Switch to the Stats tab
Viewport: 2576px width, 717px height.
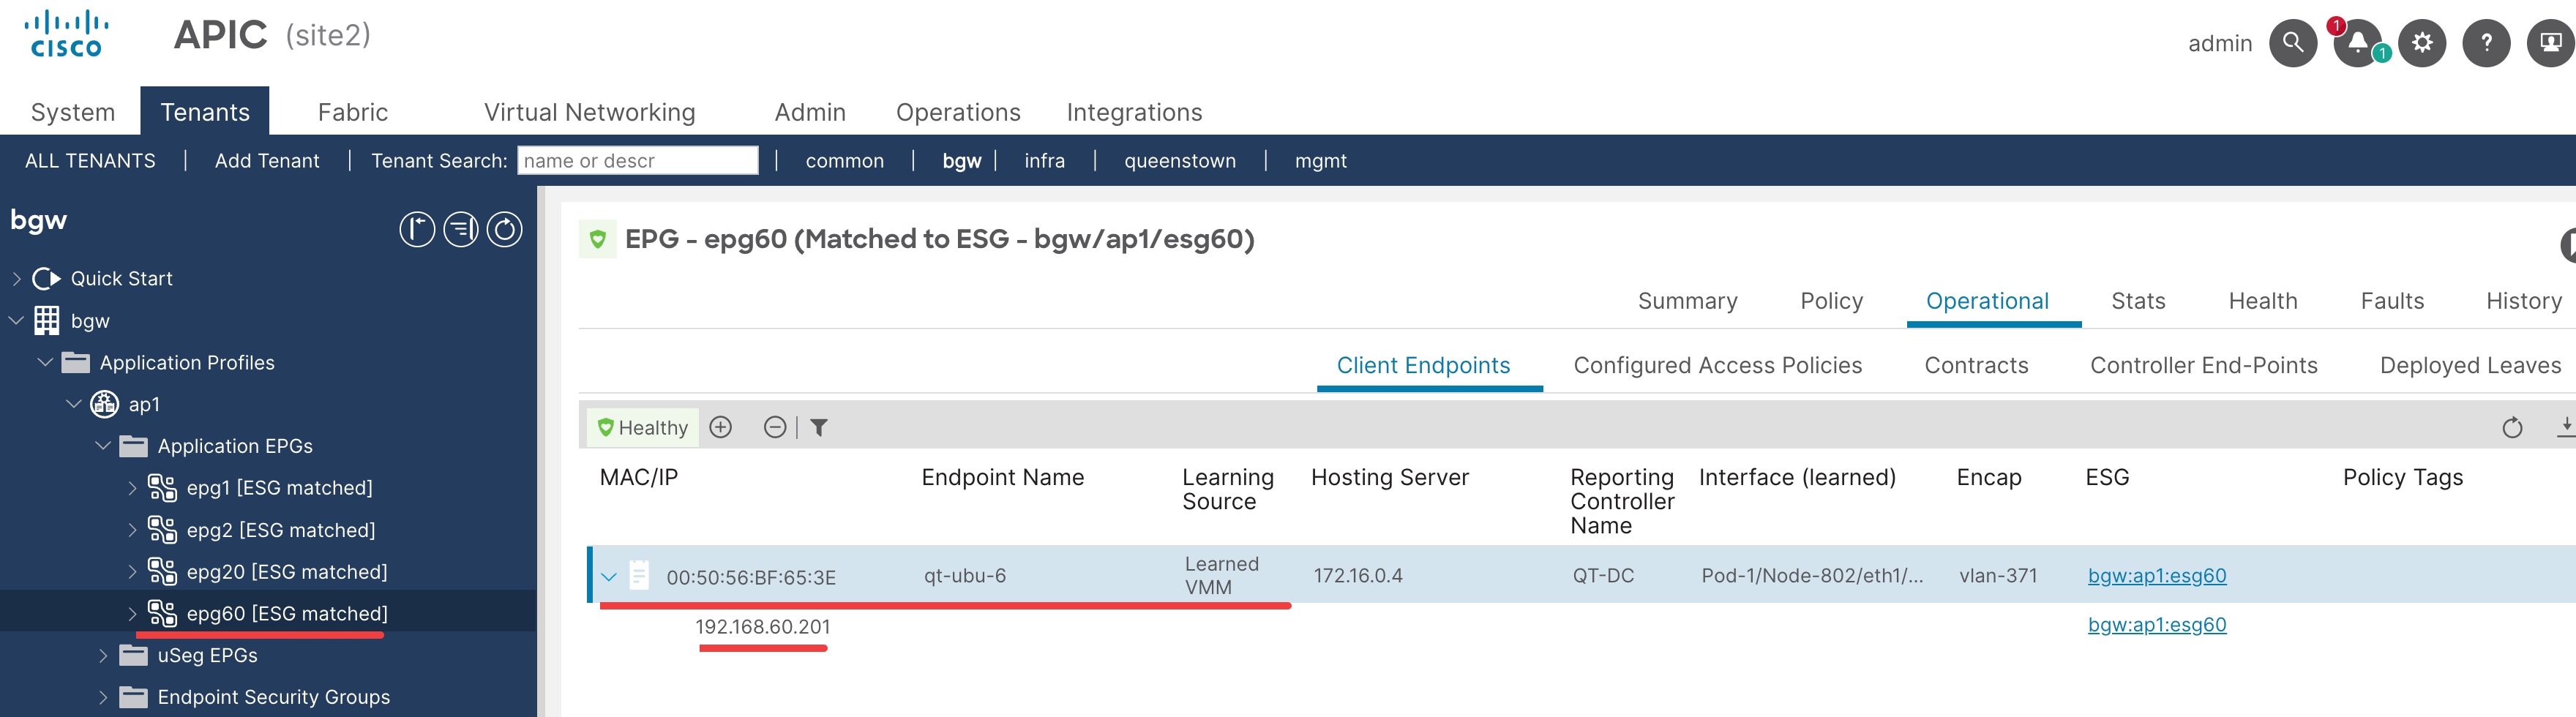click(2138, 301)
